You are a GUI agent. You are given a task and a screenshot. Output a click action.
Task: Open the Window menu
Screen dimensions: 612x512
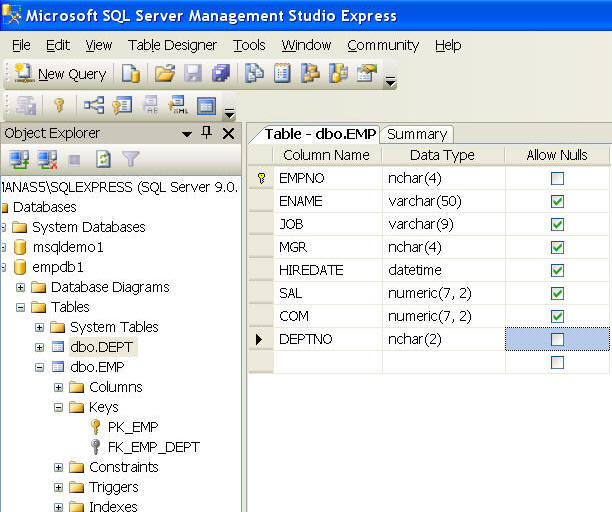306,45
